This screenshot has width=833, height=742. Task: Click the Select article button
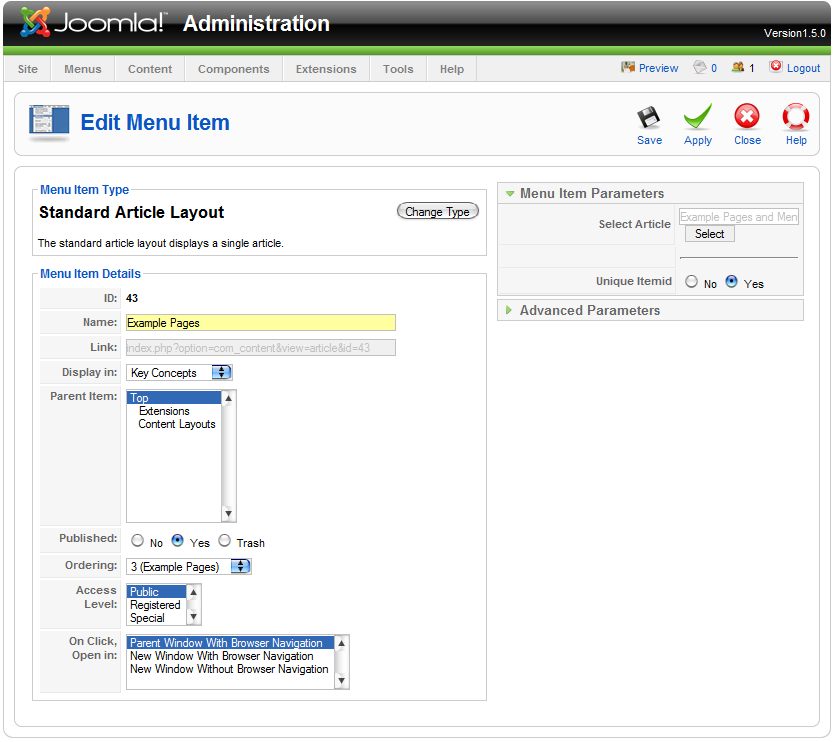click(x=709, y=234)
